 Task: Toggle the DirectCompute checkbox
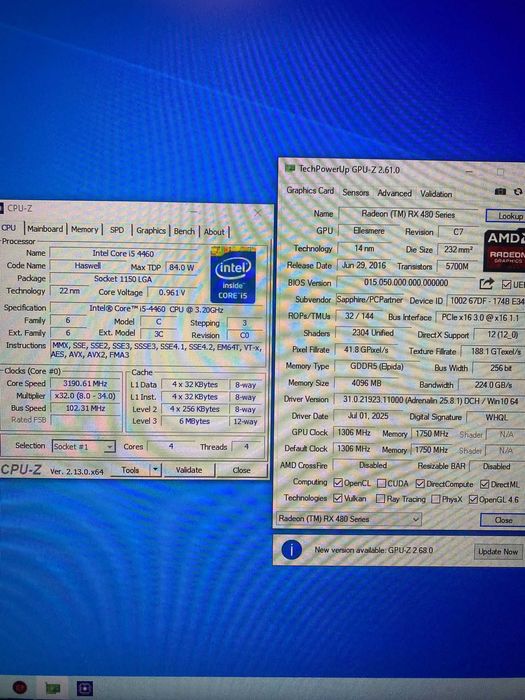tap(420, 484)
